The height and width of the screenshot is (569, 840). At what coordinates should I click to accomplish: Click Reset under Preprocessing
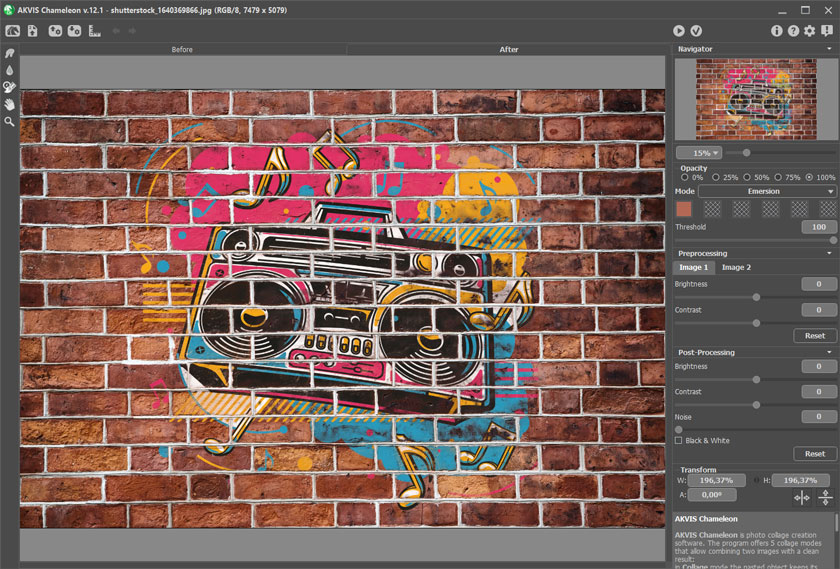pyautogui.click(x=815, y=336)
